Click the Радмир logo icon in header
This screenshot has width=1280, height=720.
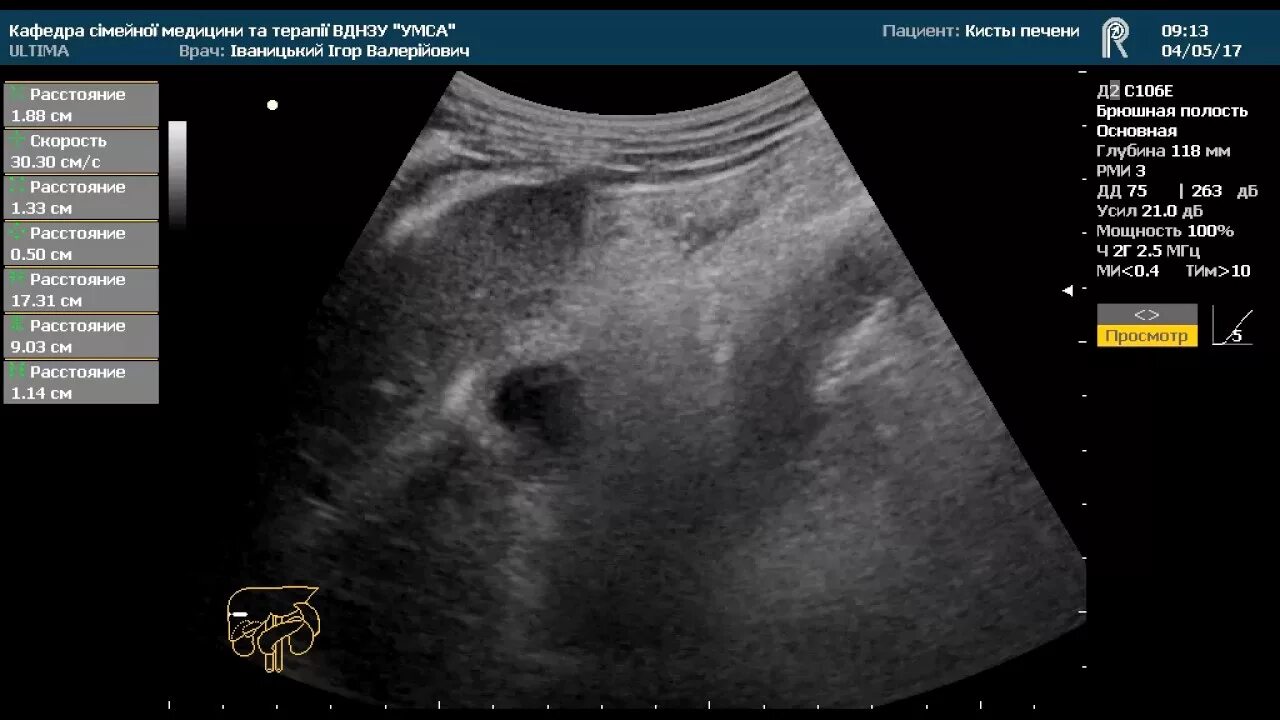pos(1115,38)
